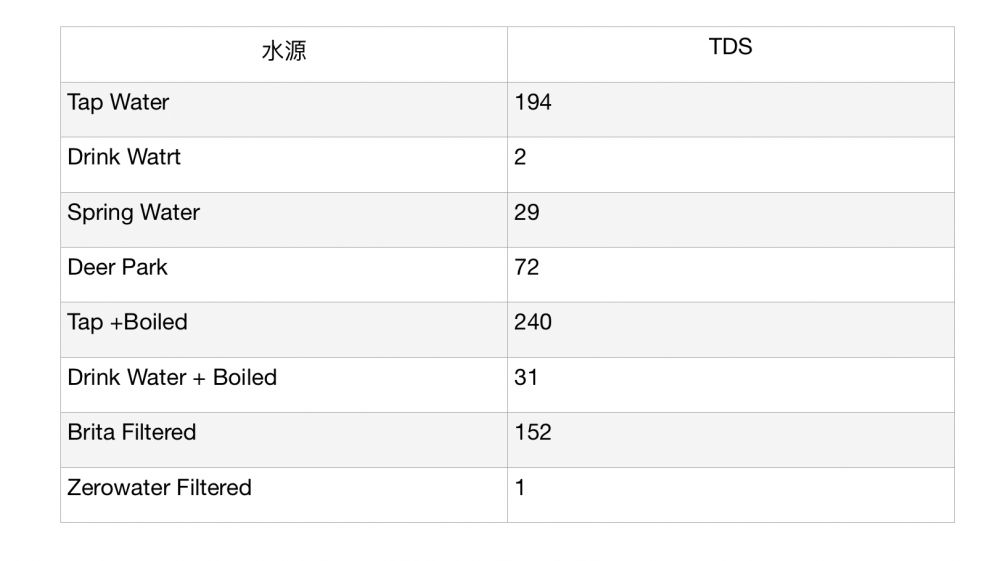Select the Brita TDS value 152

(x=533, y=433)
